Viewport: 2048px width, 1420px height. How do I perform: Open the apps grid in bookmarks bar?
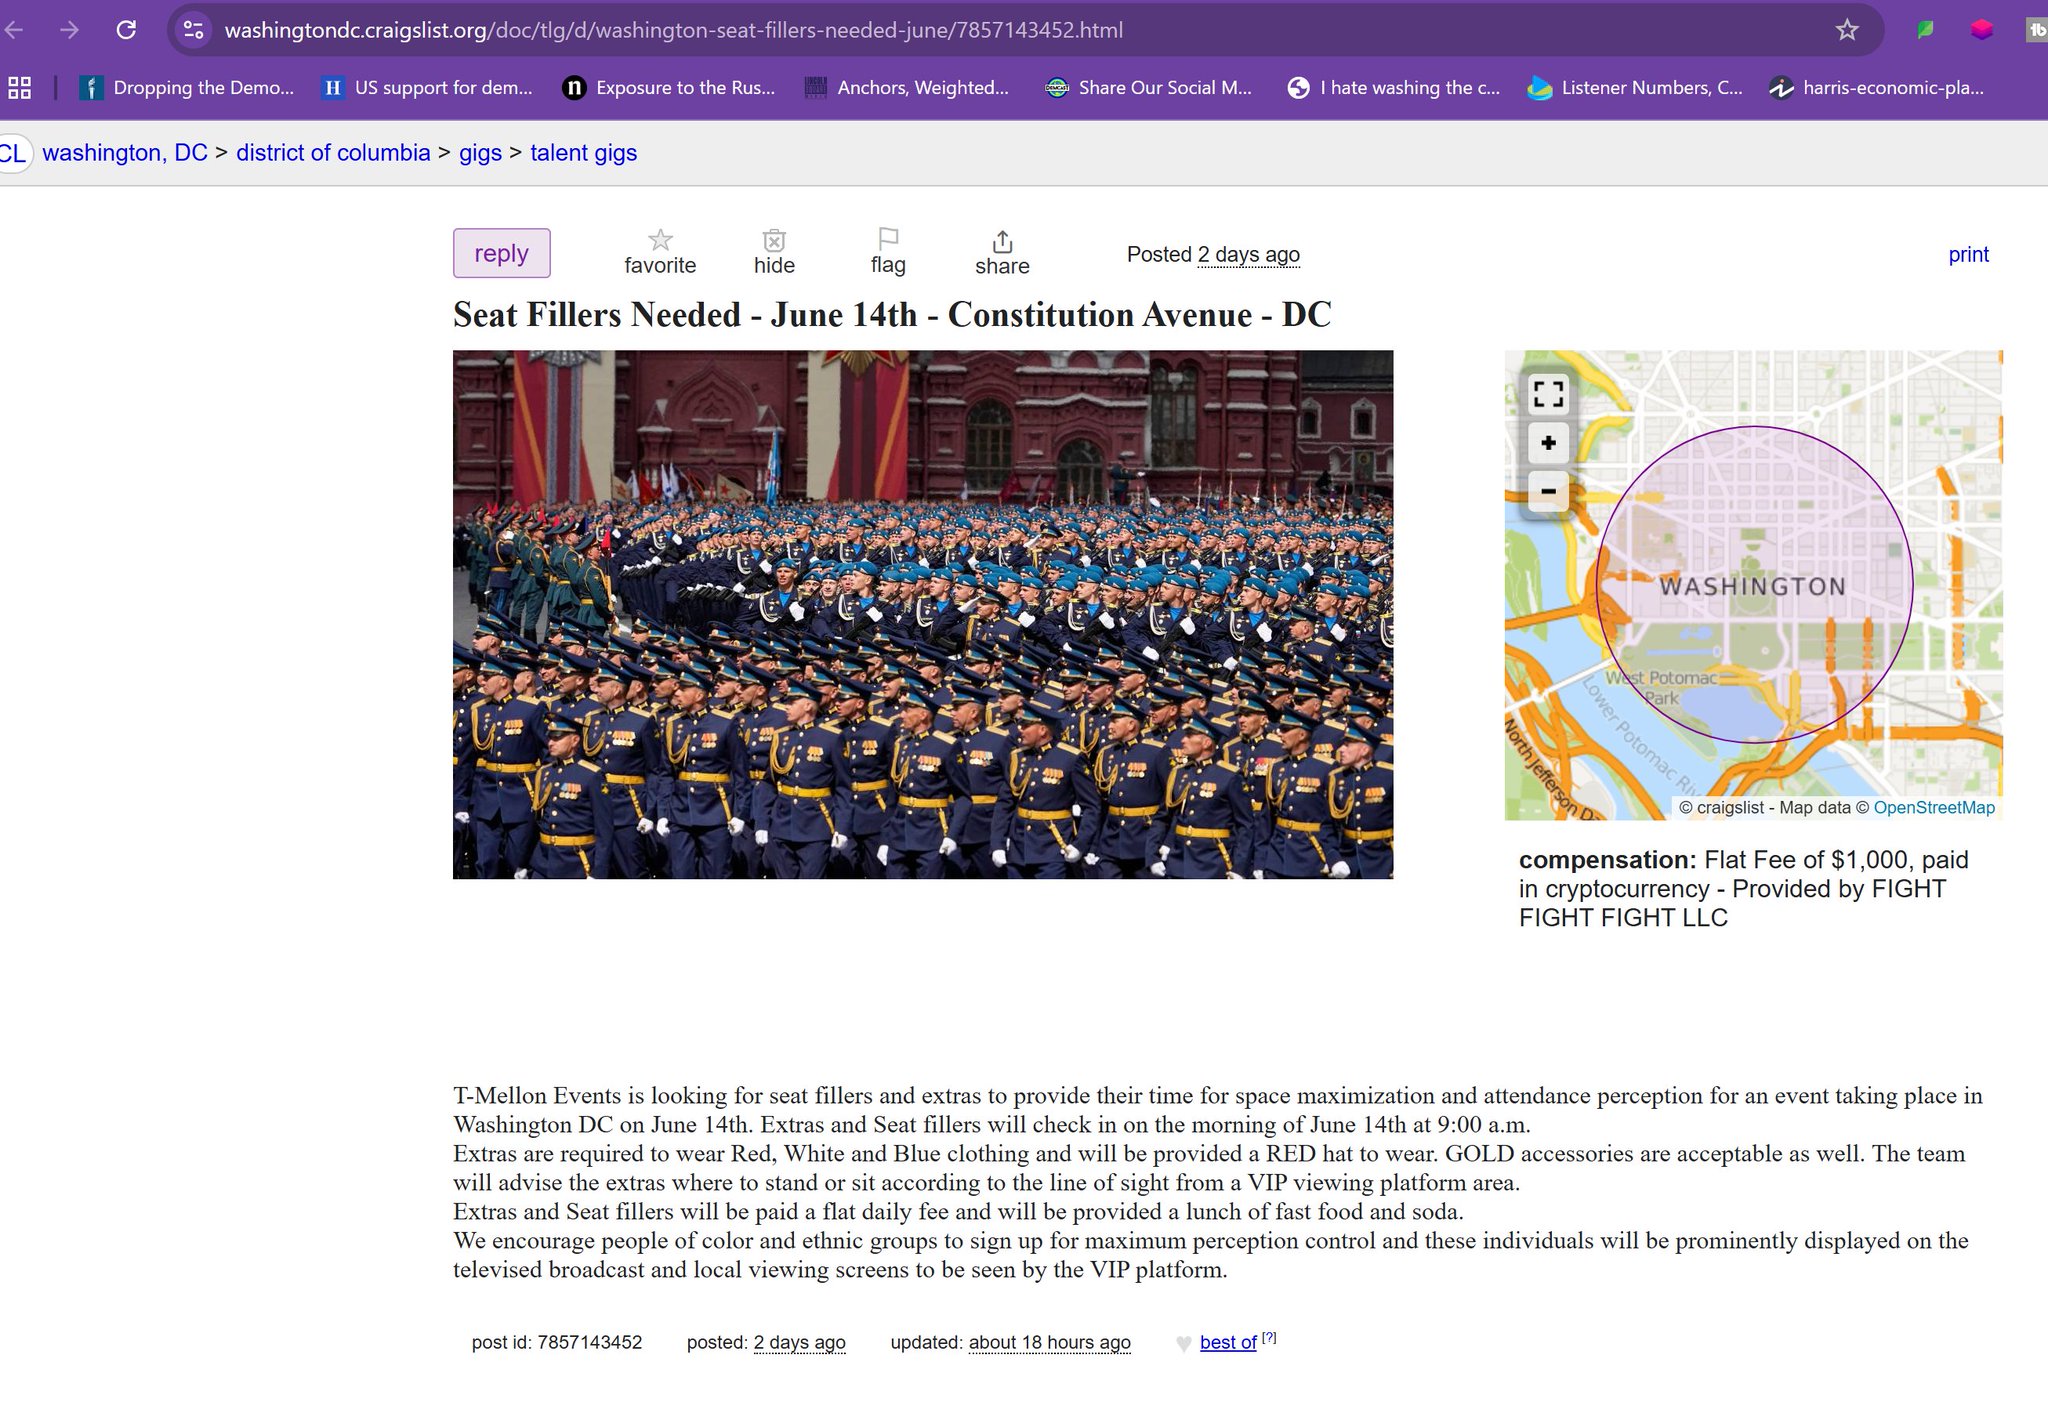point(19,88)
